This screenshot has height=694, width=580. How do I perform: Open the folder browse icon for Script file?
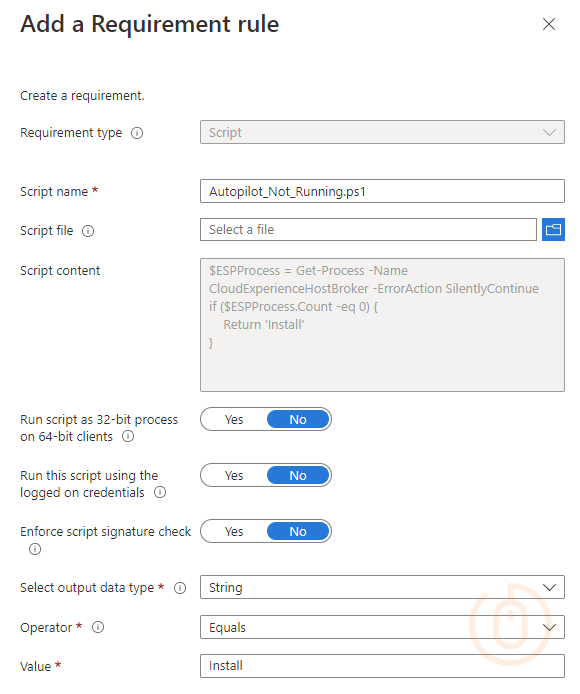[x=553, y=229]
